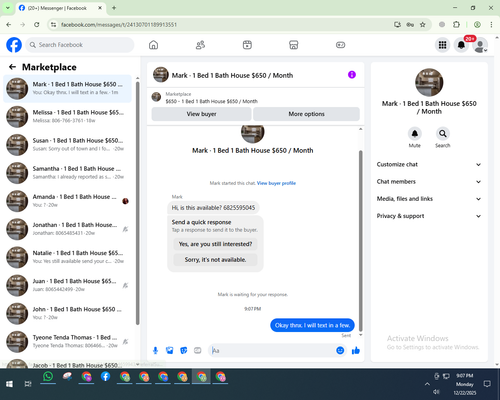Open the Susan conversation in the list
The width and height of the screenshot is (500, 400).
click(x=67, y=145)
